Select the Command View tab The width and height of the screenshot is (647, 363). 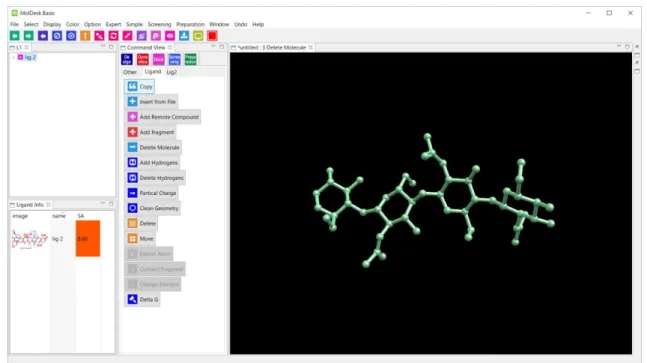point(146,47)
